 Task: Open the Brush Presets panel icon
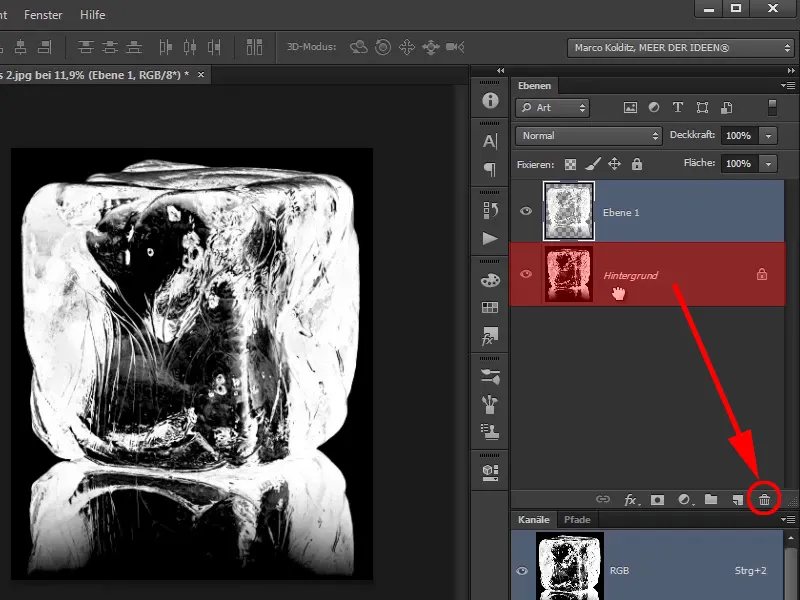(x=490, y=376)
